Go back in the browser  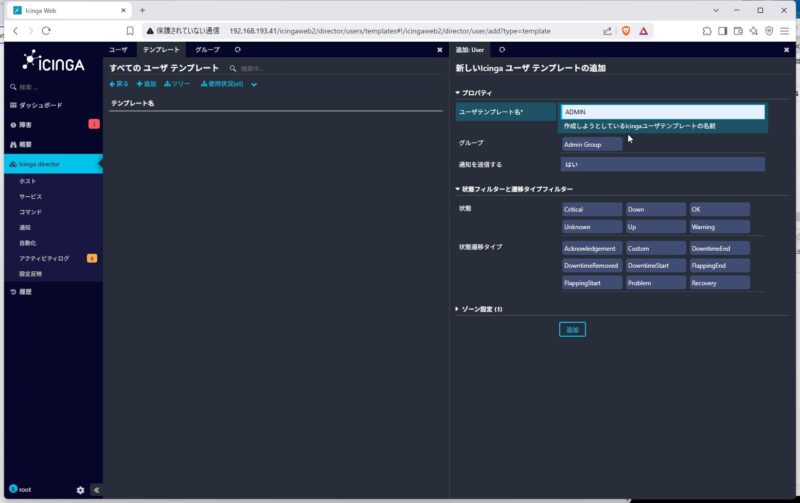point(16,31)
